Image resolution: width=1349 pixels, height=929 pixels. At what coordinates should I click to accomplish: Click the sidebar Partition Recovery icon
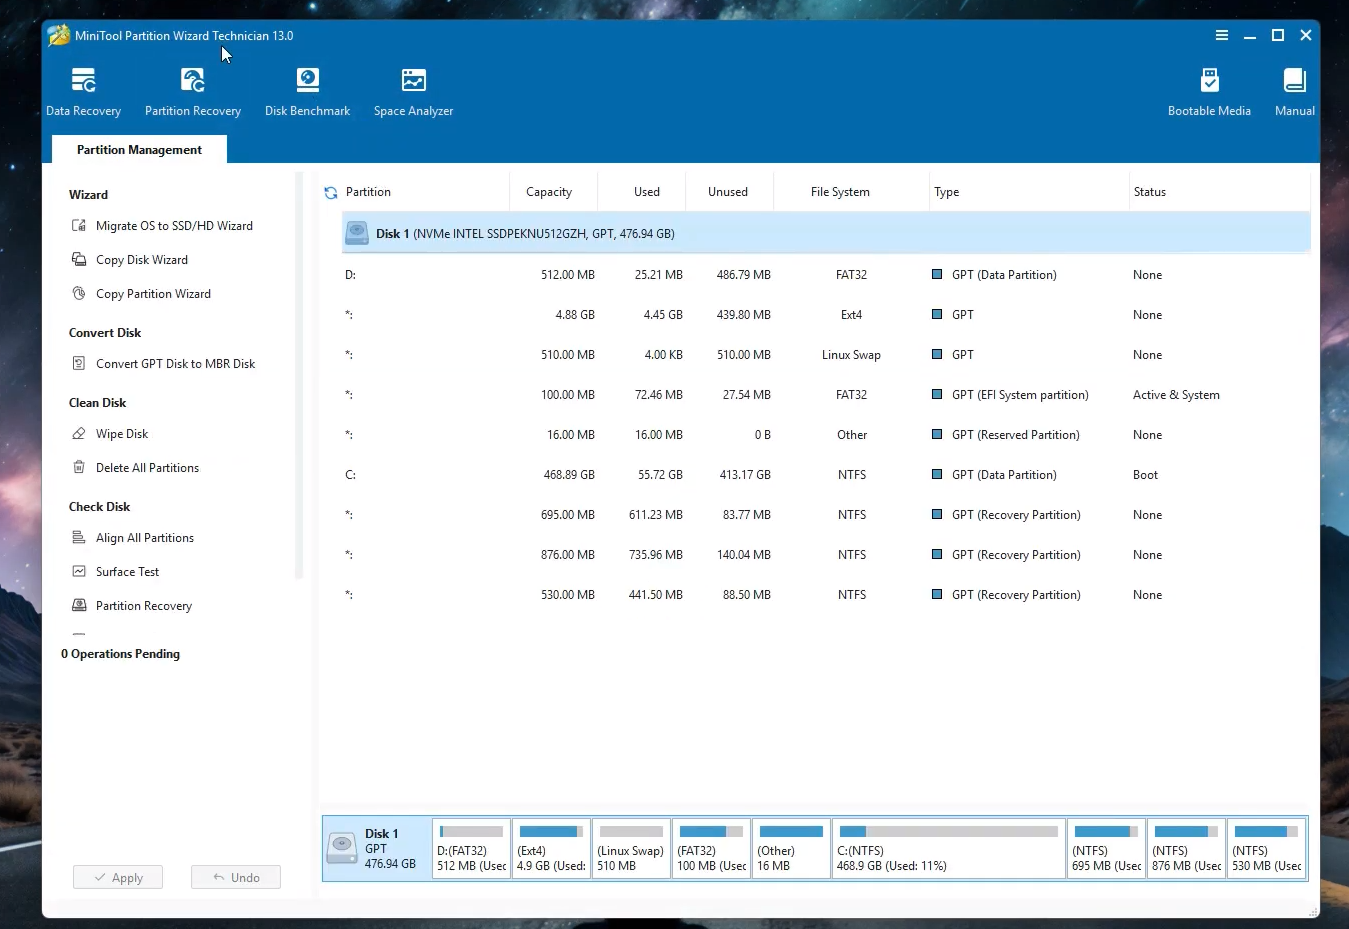pyautogui.click(x=79, y=605)
